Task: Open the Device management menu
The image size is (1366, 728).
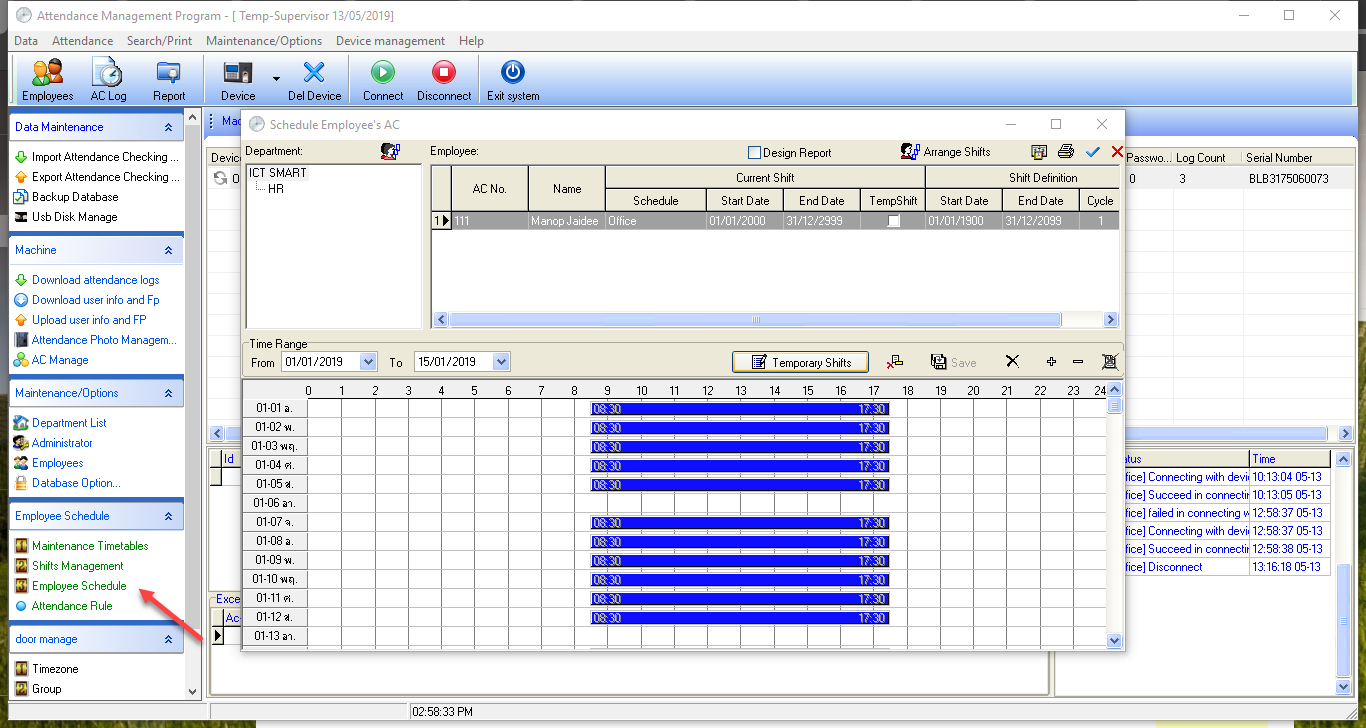Action: (390, 41)
